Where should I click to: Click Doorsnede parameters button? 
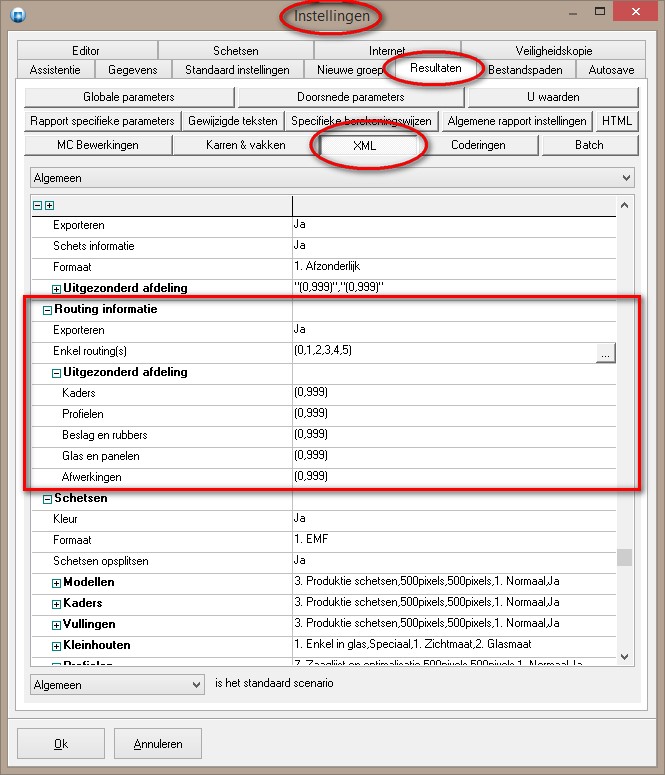pos(351,97)
